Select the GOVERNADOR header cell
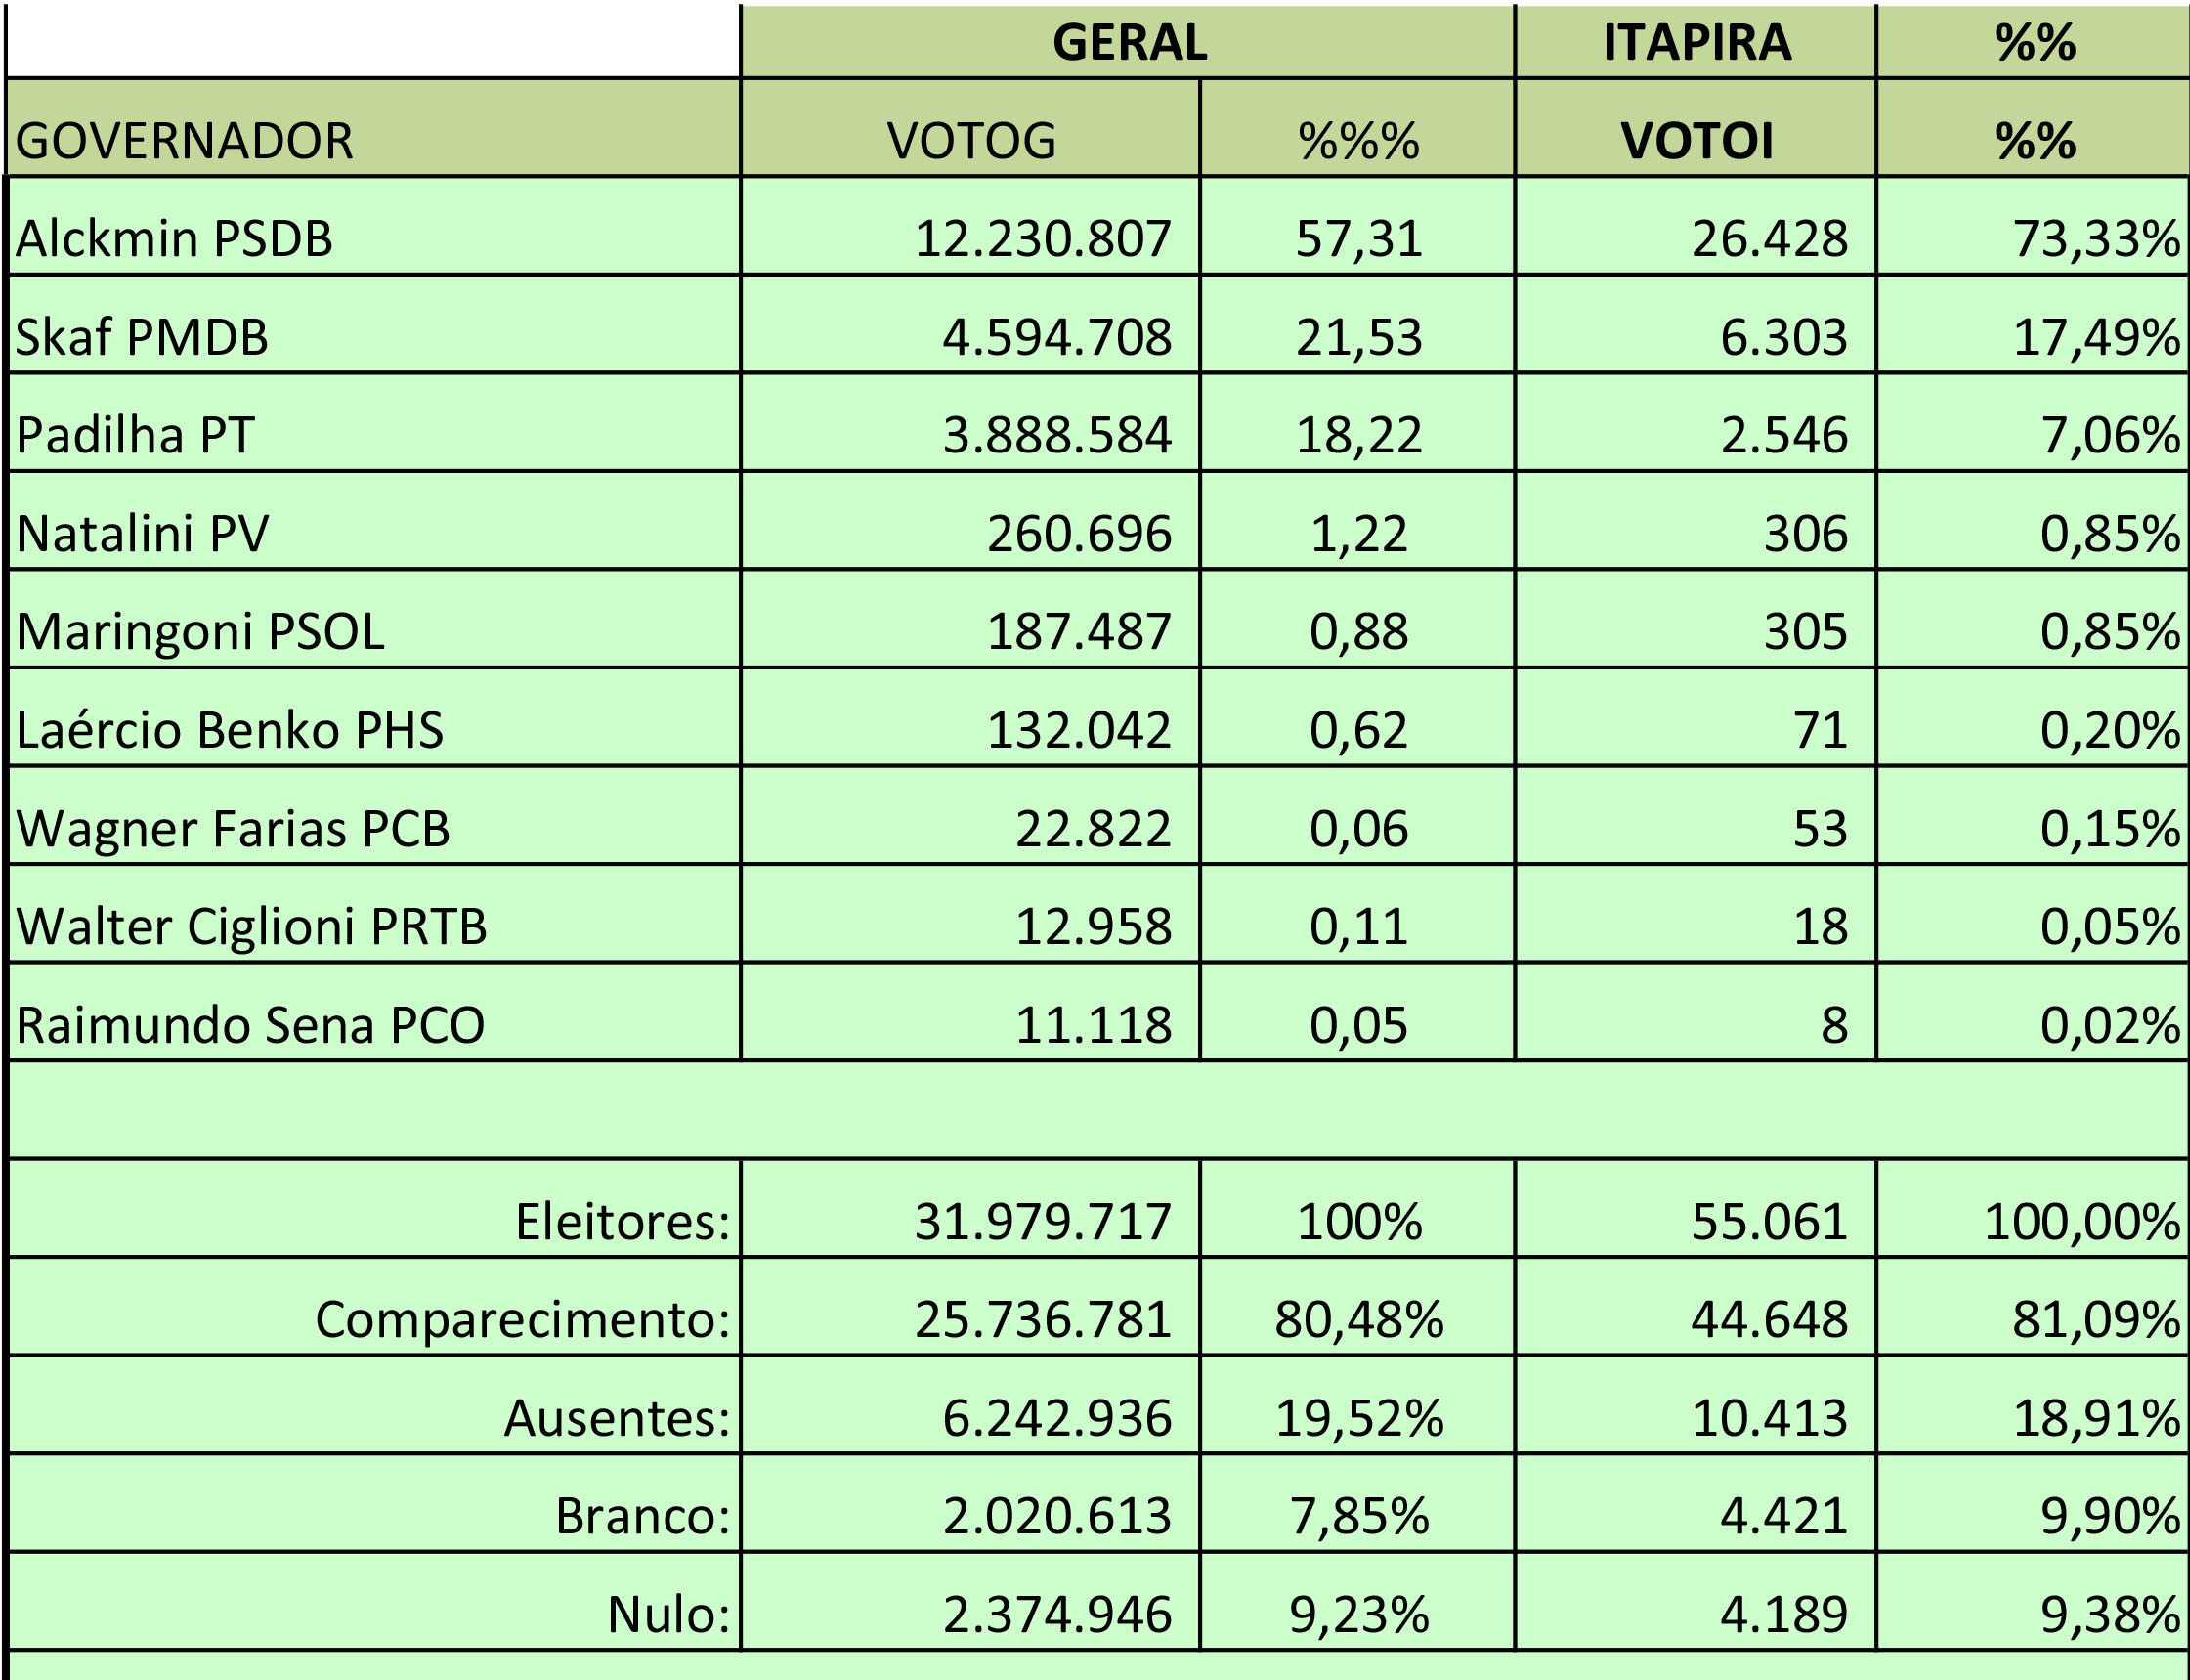Screen dimensions: 2190x1680 pyautogui.click(x=373, y=128)
